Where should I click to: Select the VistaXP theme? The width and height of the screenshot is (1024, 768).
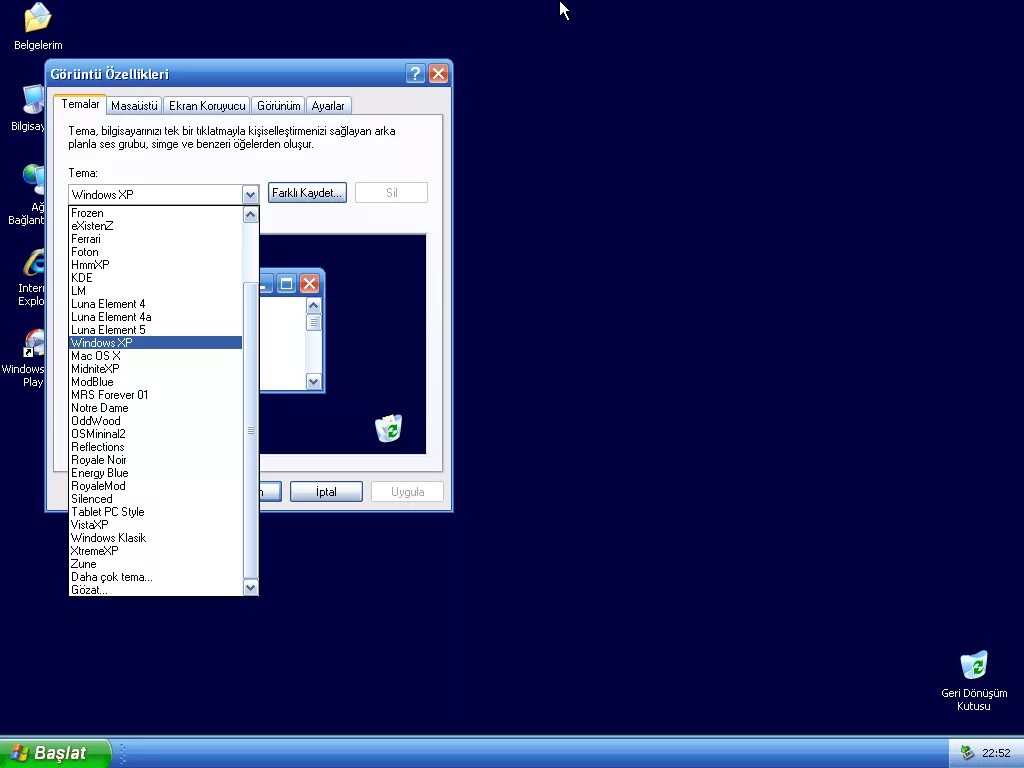pos(155,525)
